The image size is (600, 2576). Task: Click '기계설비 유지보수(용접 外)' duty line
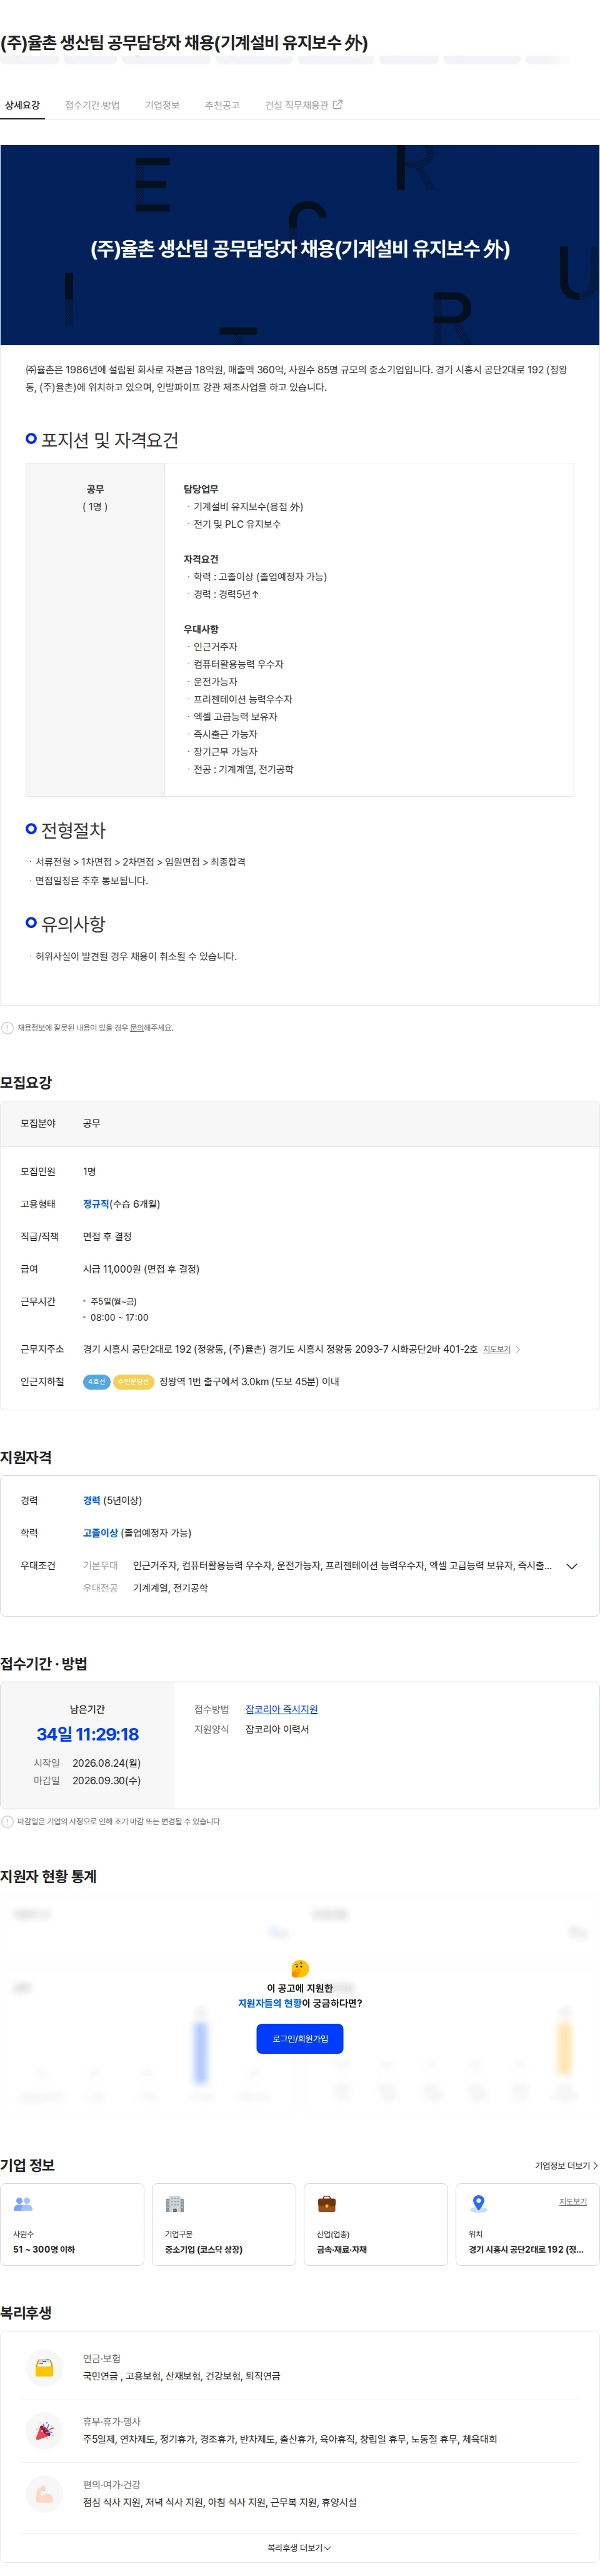[247, 507]
